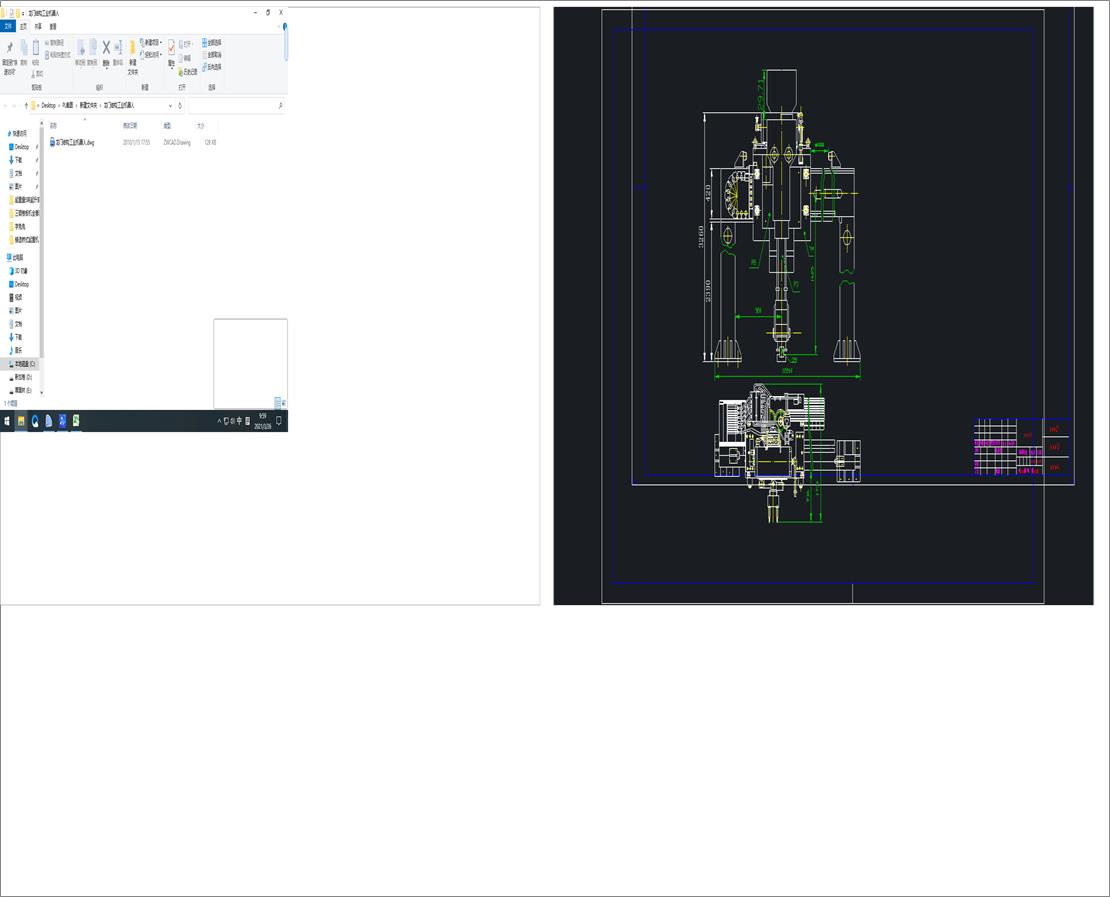Click the Start button on the taskbar
Screen dimensions: 1110x897
point(7,421)
